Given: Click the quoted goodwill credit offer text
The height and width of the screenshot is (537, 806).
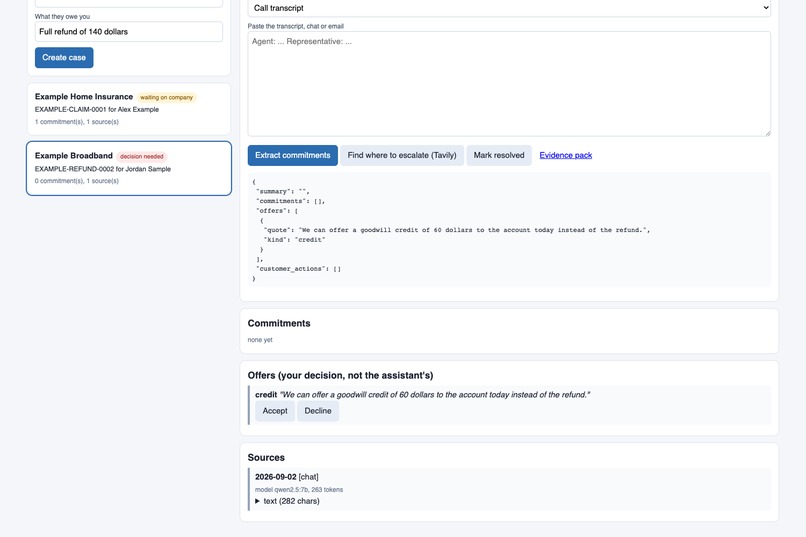Looking at the screenshot, I should [x=434, y=395].
